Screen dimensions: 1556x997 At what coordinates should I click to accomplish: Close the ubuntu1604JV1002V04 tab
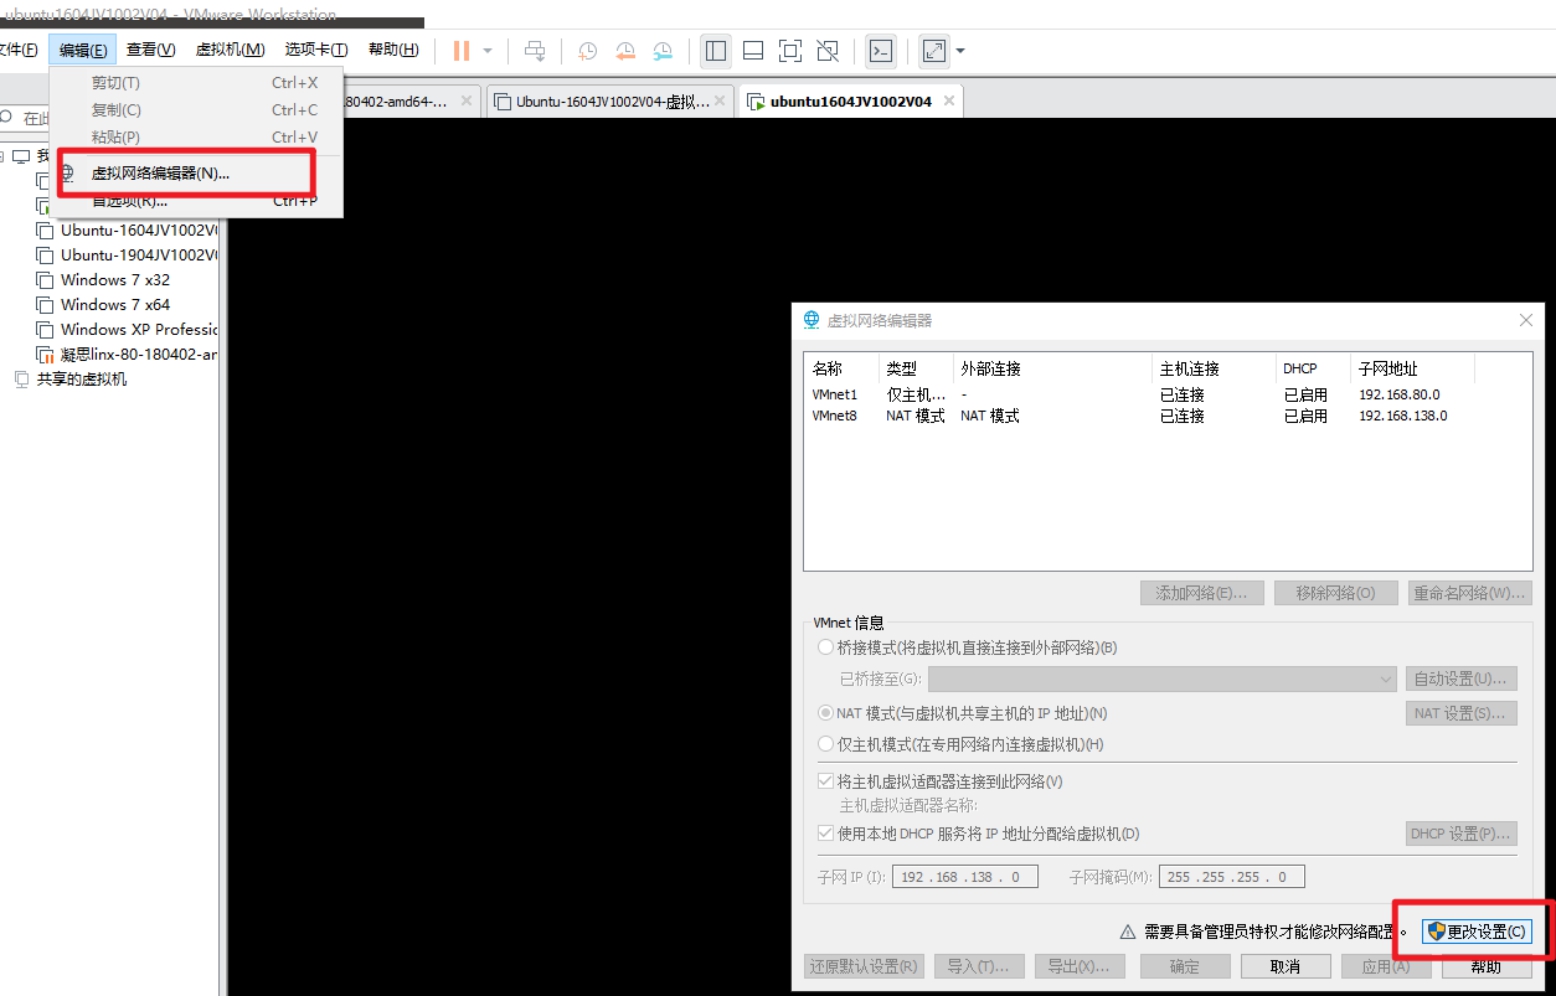point(949,101)
